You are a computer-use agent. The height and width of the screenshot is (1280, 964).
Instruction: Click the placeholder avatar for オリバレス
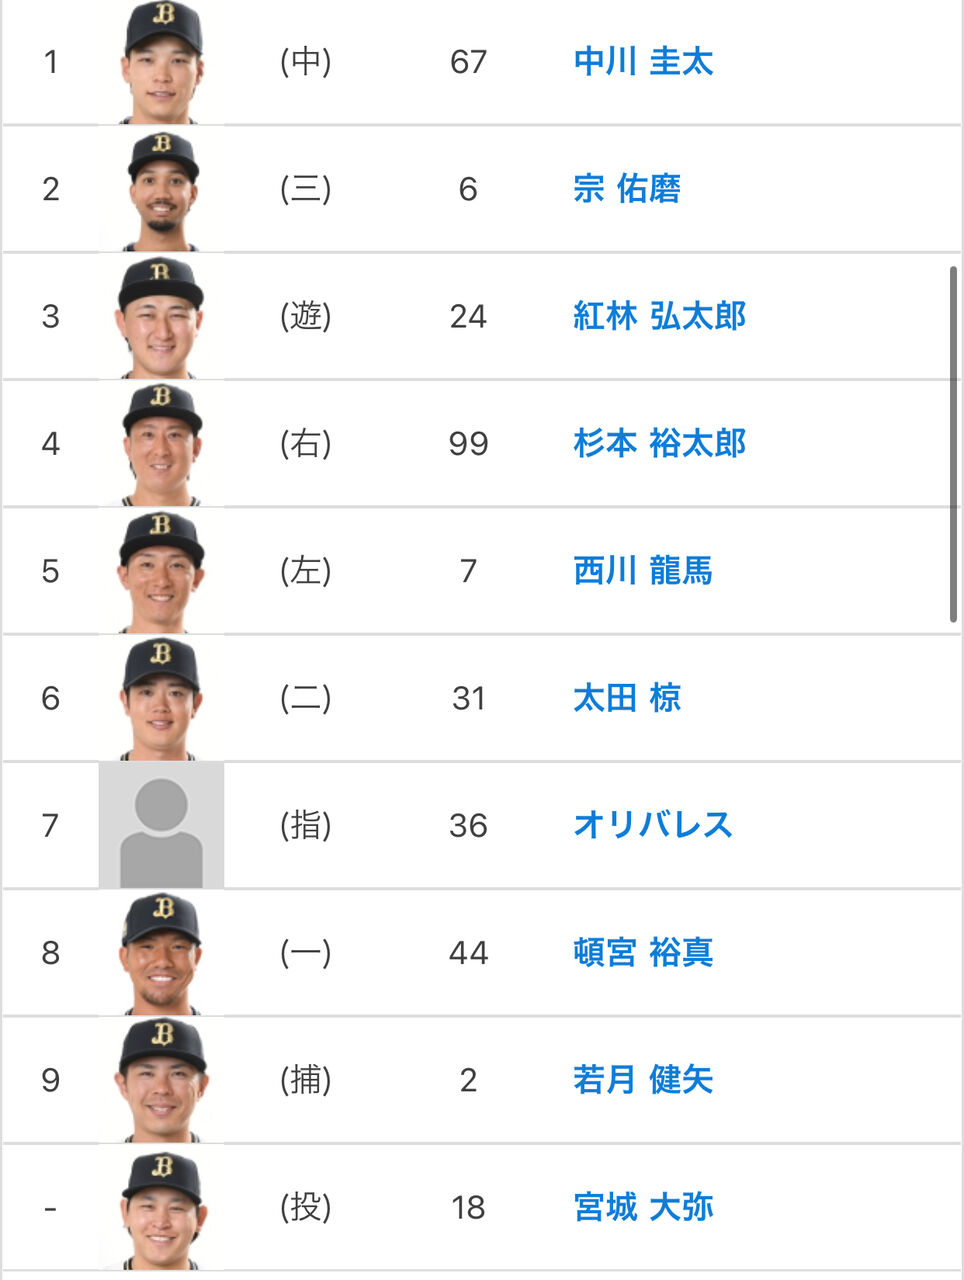(161, 825)
